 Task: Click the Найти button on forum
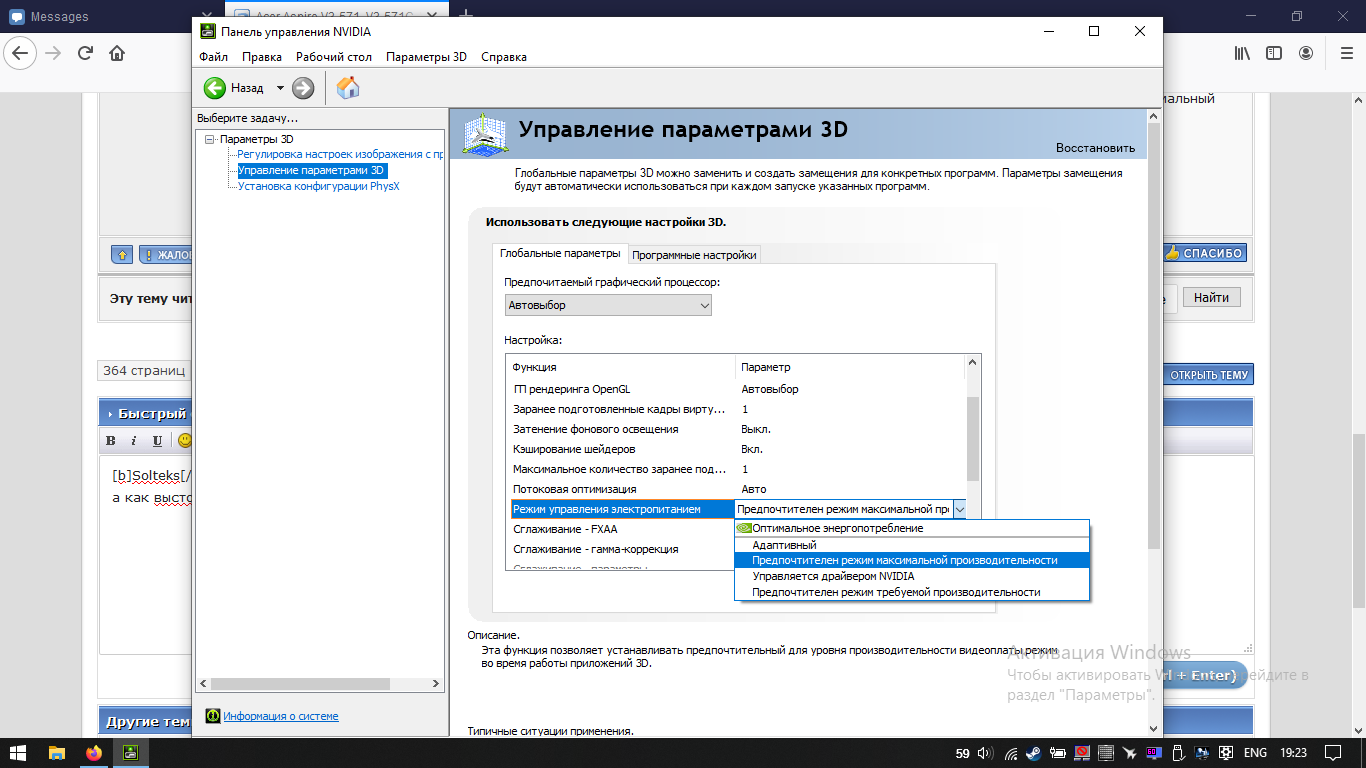point(1212,297)
